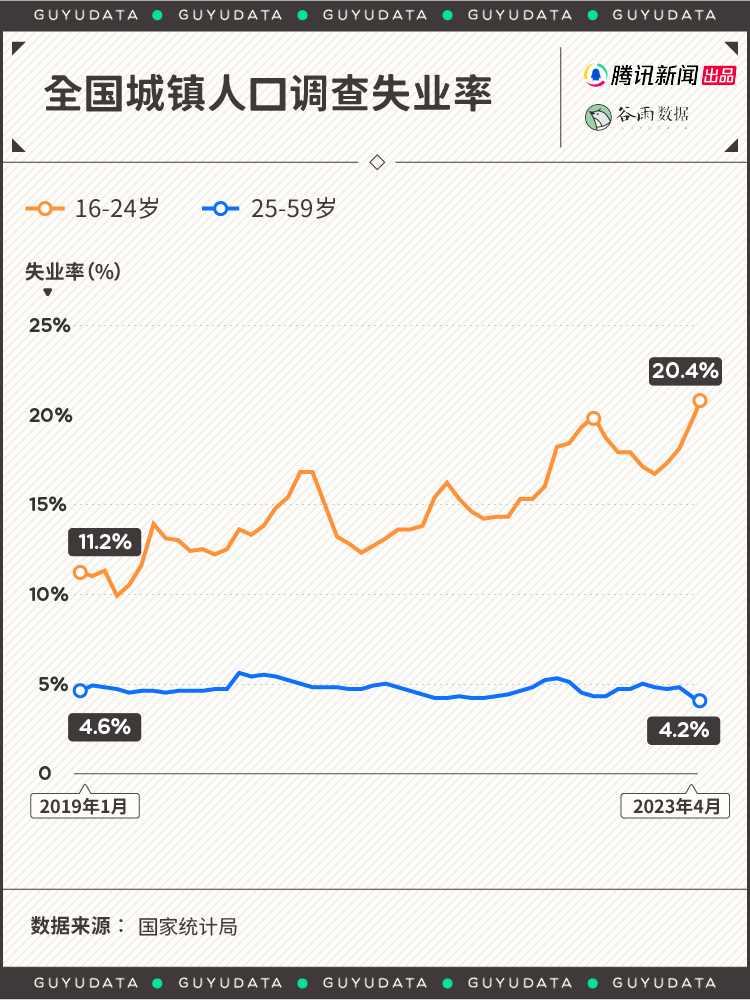The image size is (750, 1000).
Task: Click the diamond ornament below the title
Action: pyautogui.click(x=377, y=162)
